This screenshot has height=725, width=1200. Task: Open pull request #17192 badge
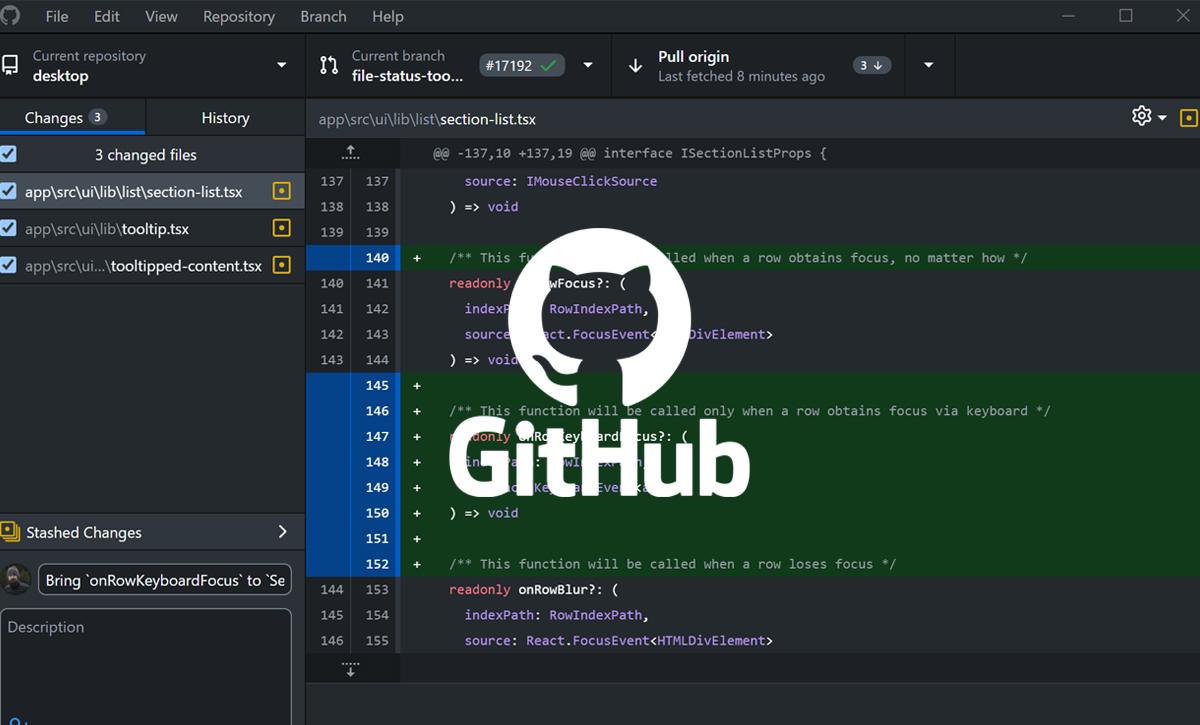click(522, 66)
